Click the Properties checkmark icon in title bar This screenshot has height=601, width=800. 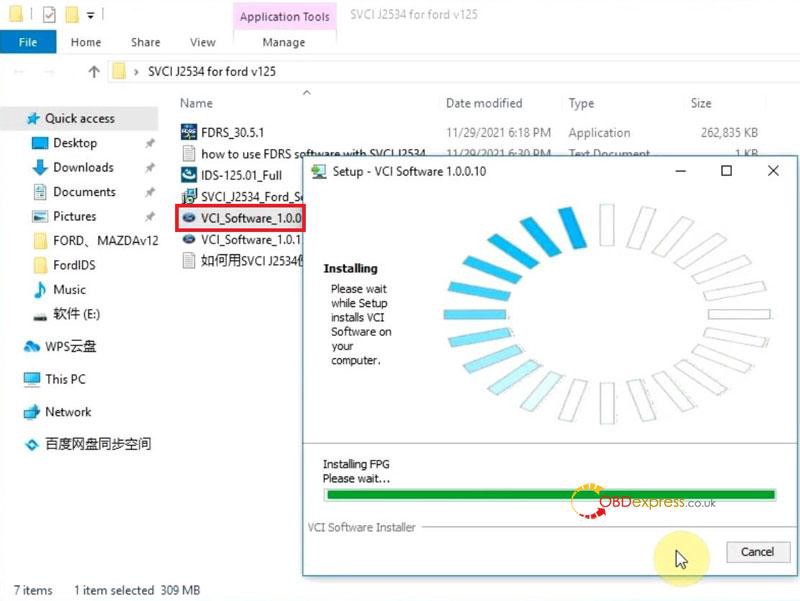pyautogui.click(x=49, y=15)
